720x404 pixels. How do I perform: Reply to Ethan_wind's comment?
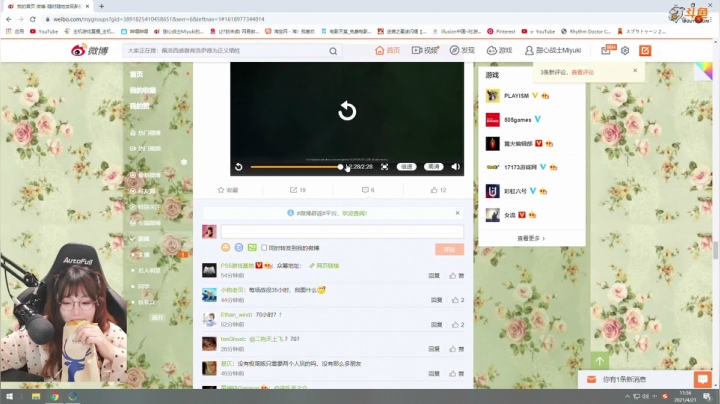(x=436, y=325)
